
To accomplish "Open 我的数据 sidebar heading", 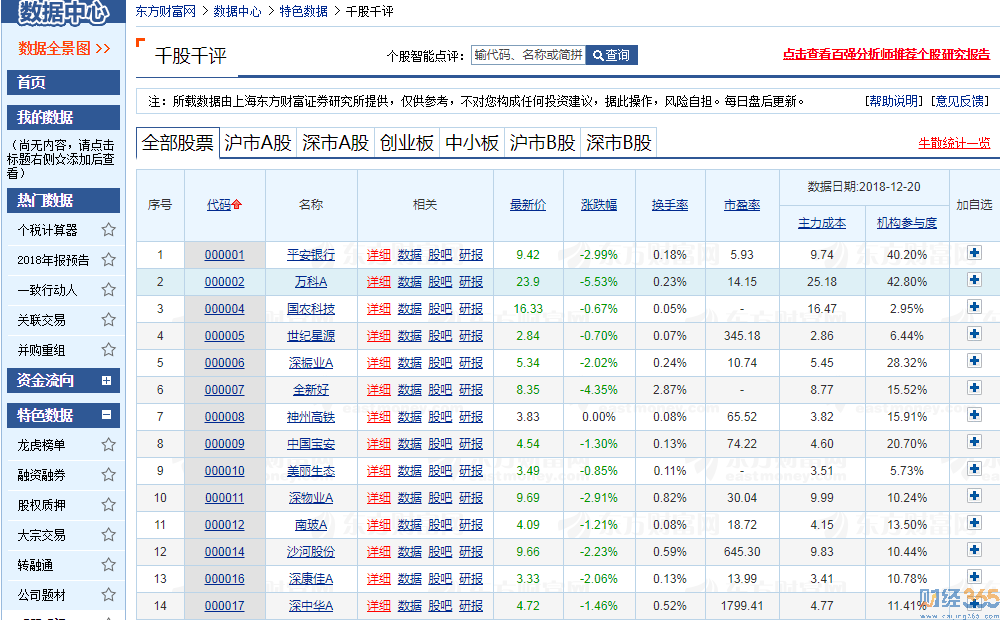I will (63, 117).
